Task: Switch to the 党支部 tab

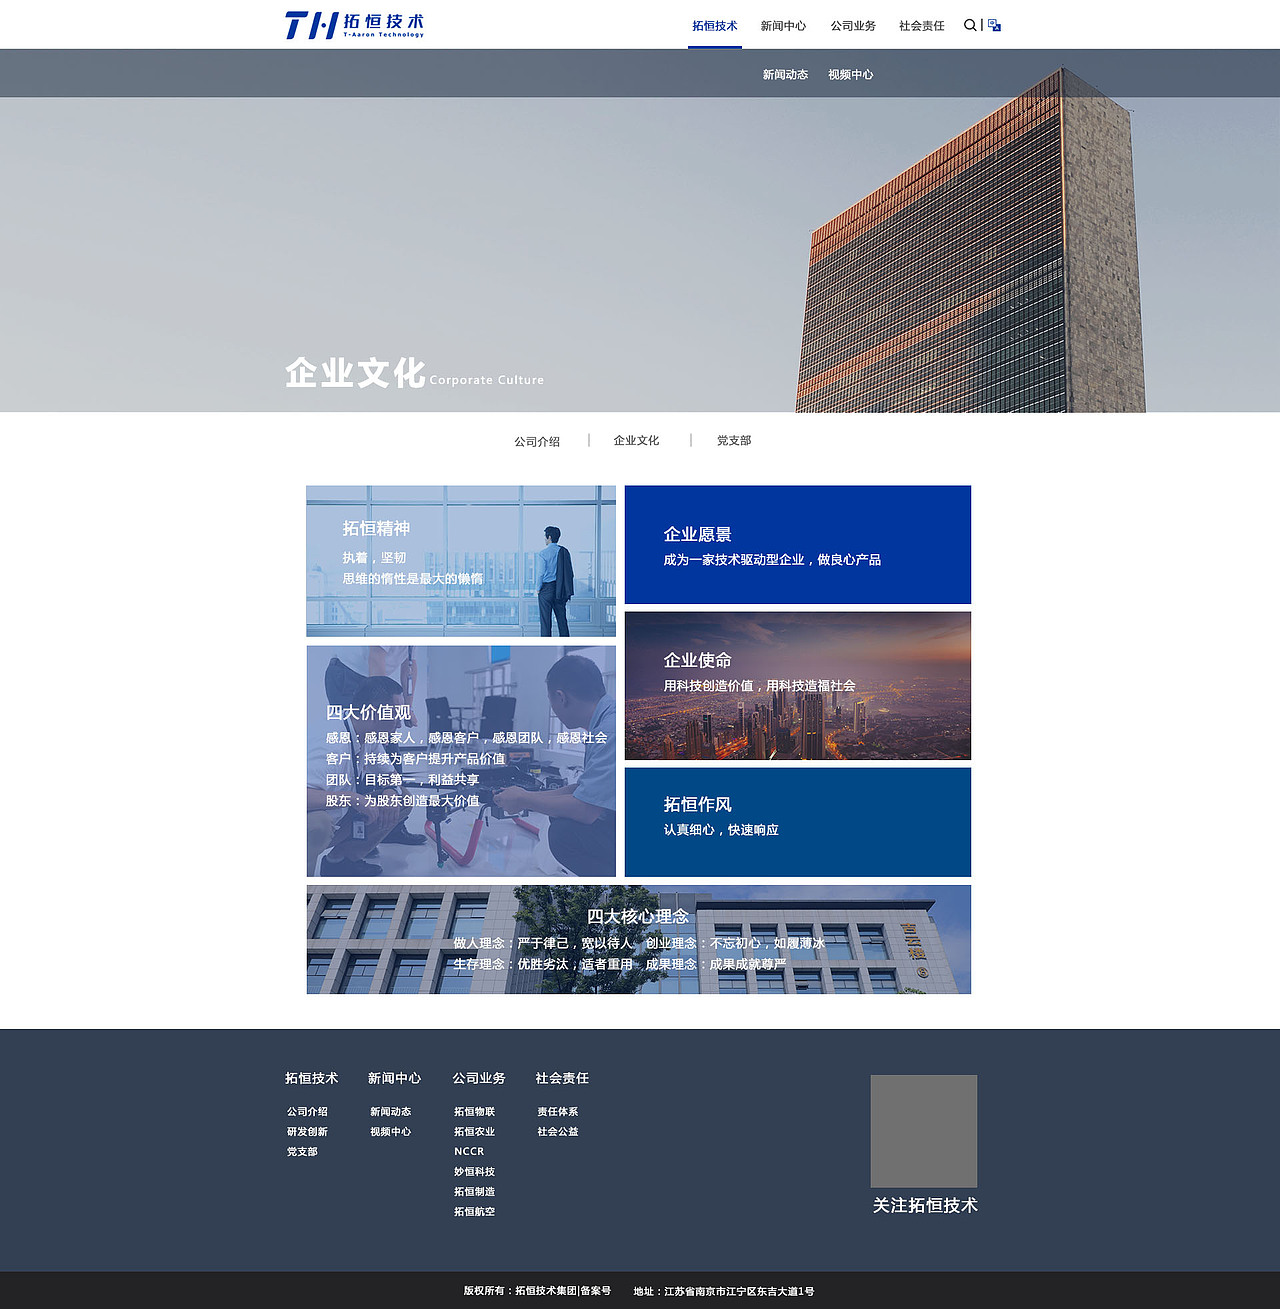Action: pyautogui.click(x=734, y=440)
